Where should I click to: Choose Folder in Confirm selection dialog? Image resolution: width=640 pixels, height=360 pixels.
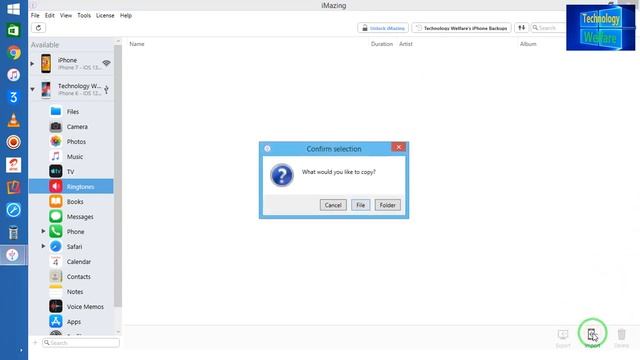(387, 205)
